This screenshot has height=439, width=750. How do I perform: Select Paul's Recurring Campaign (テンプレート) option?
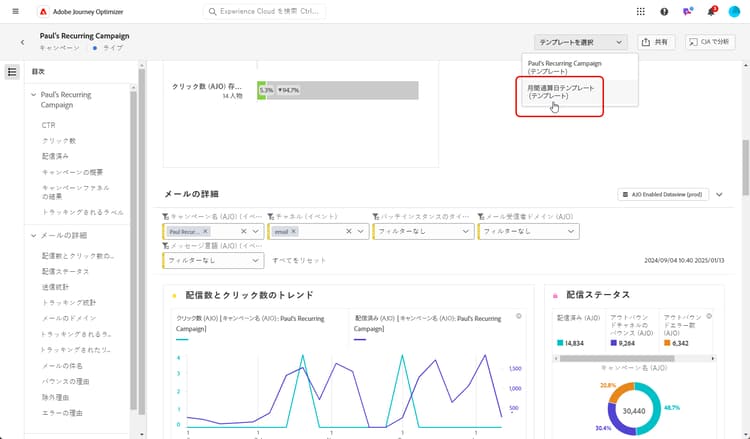coord(580,67)
